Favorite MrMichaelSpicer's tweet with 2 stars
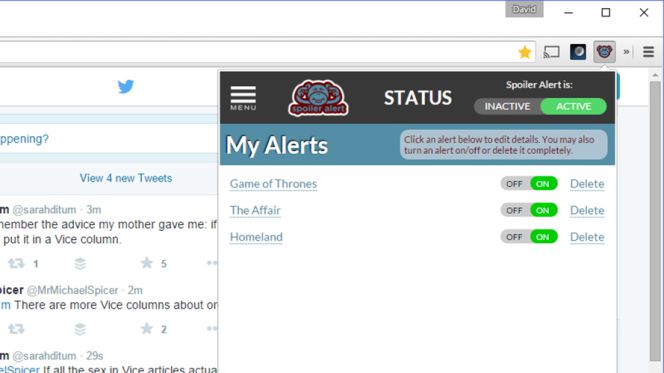This screenshot has height=373, width=664. tap(147, 328)
